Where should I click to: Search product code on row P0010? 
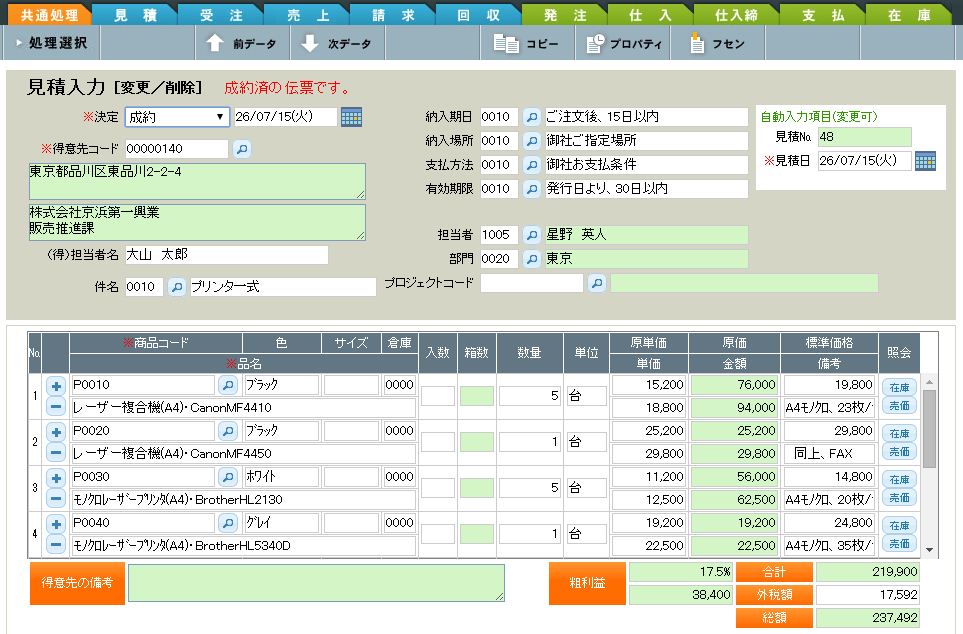(x=228, y=385)
